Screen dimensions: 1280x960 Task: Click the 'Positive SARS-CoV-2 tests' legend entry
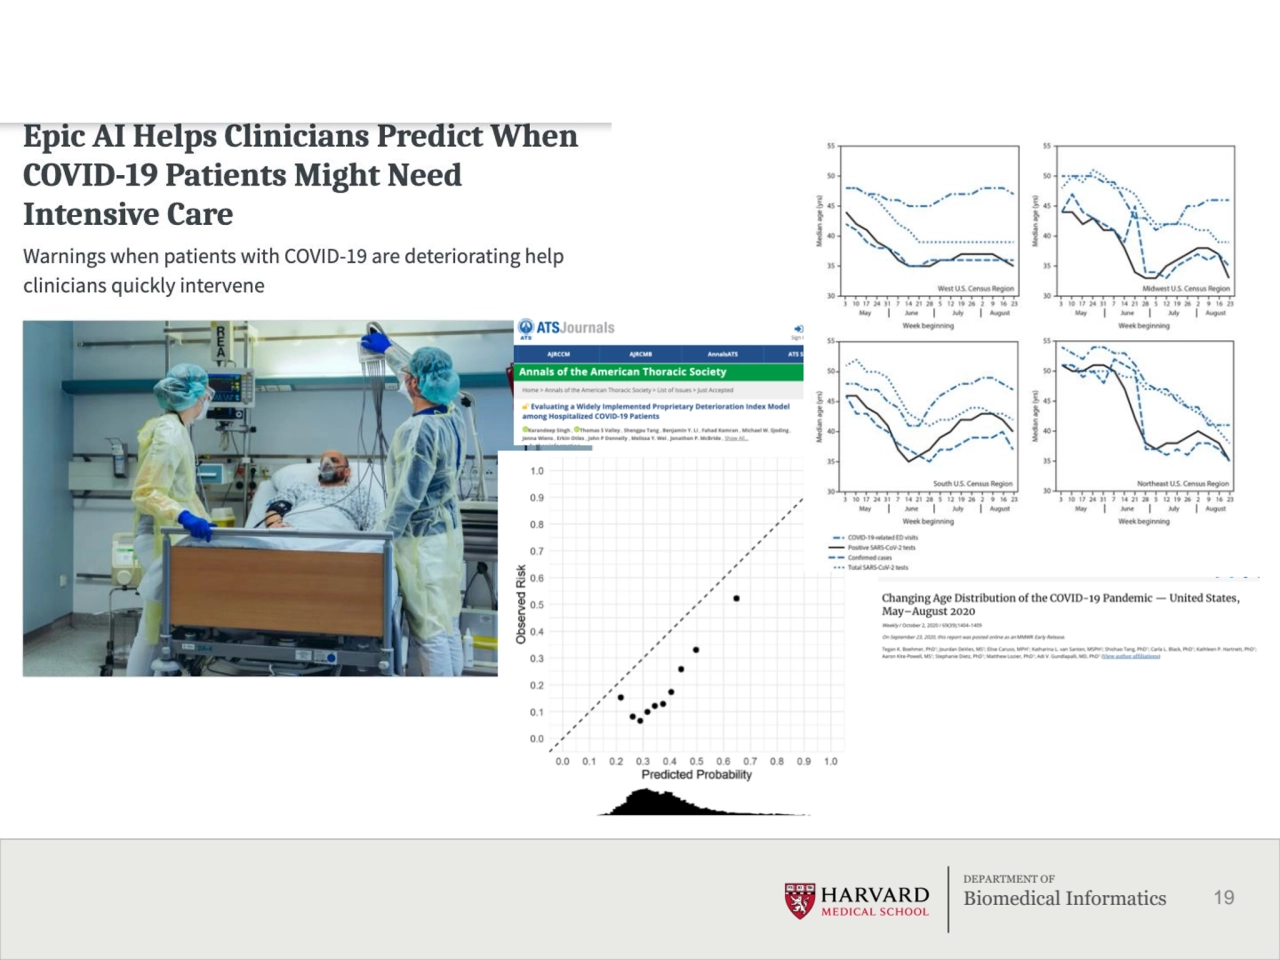tap(872, 547)
